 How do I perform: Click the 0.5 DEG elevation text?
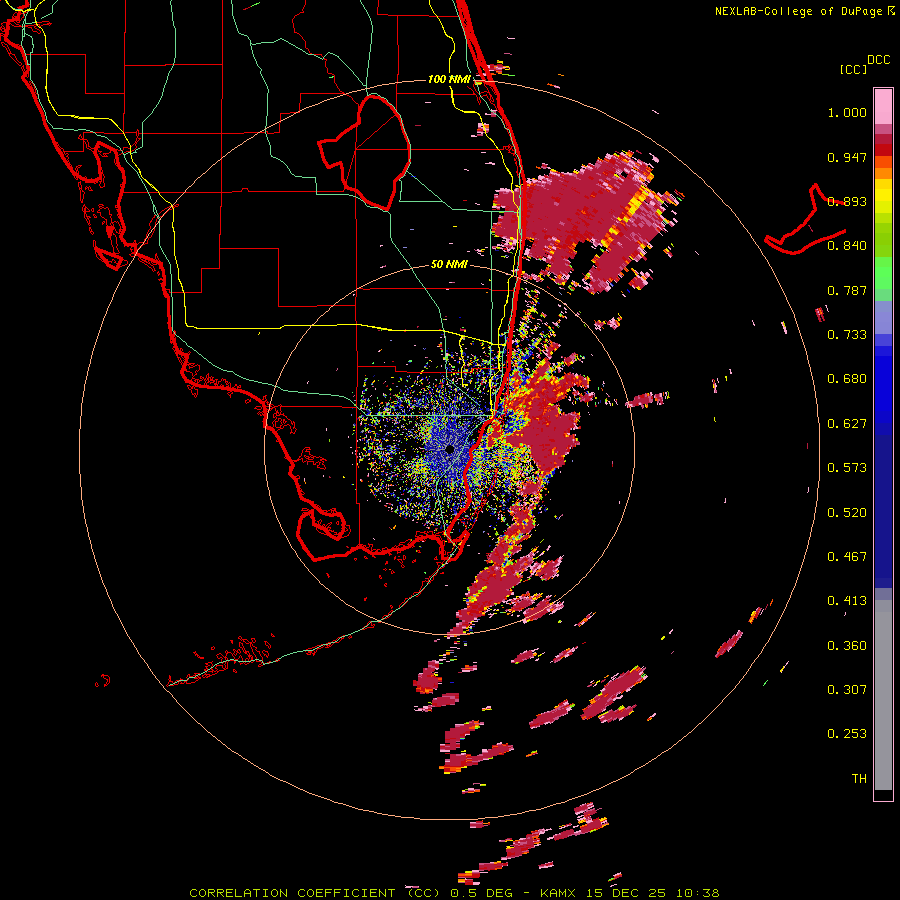coord(482,893)
